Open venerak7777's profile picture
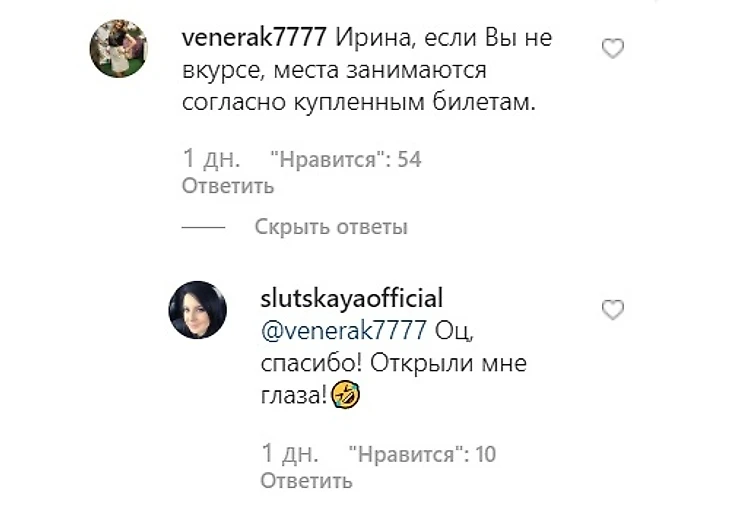Viewport: 730px width, 508px height. pos(119,48)
